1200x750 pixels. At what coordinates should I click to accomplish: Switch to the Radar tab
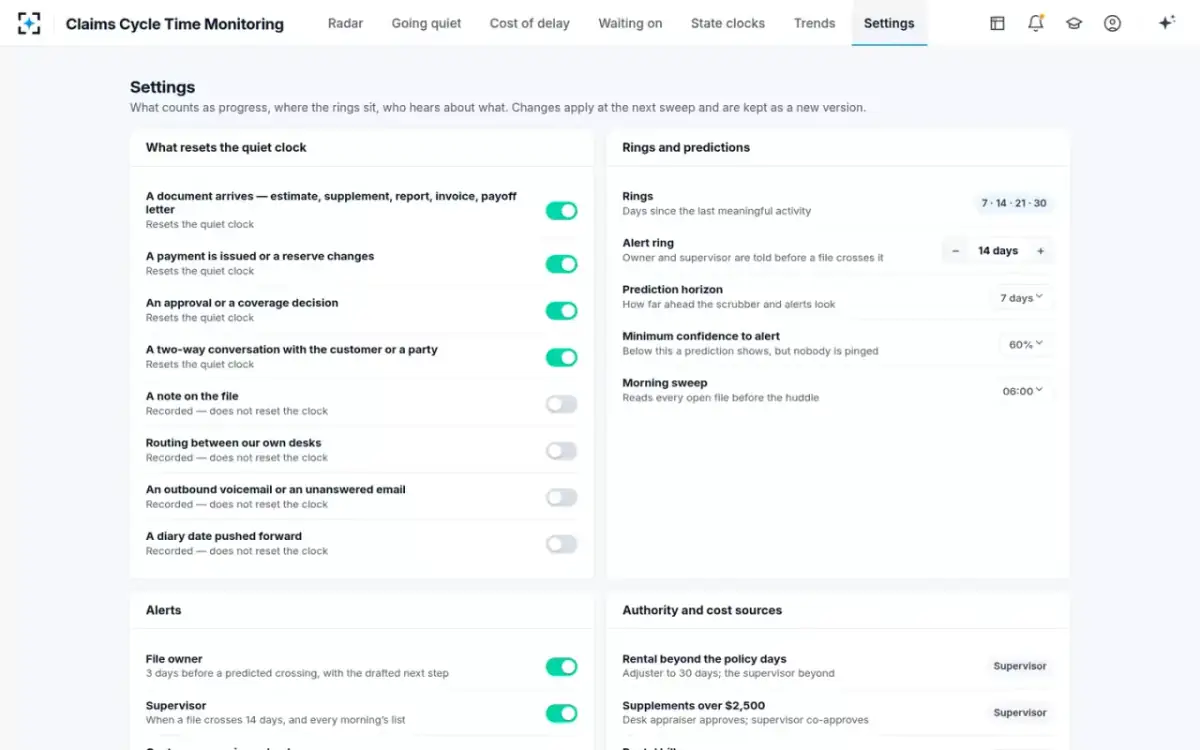point(345,23)
